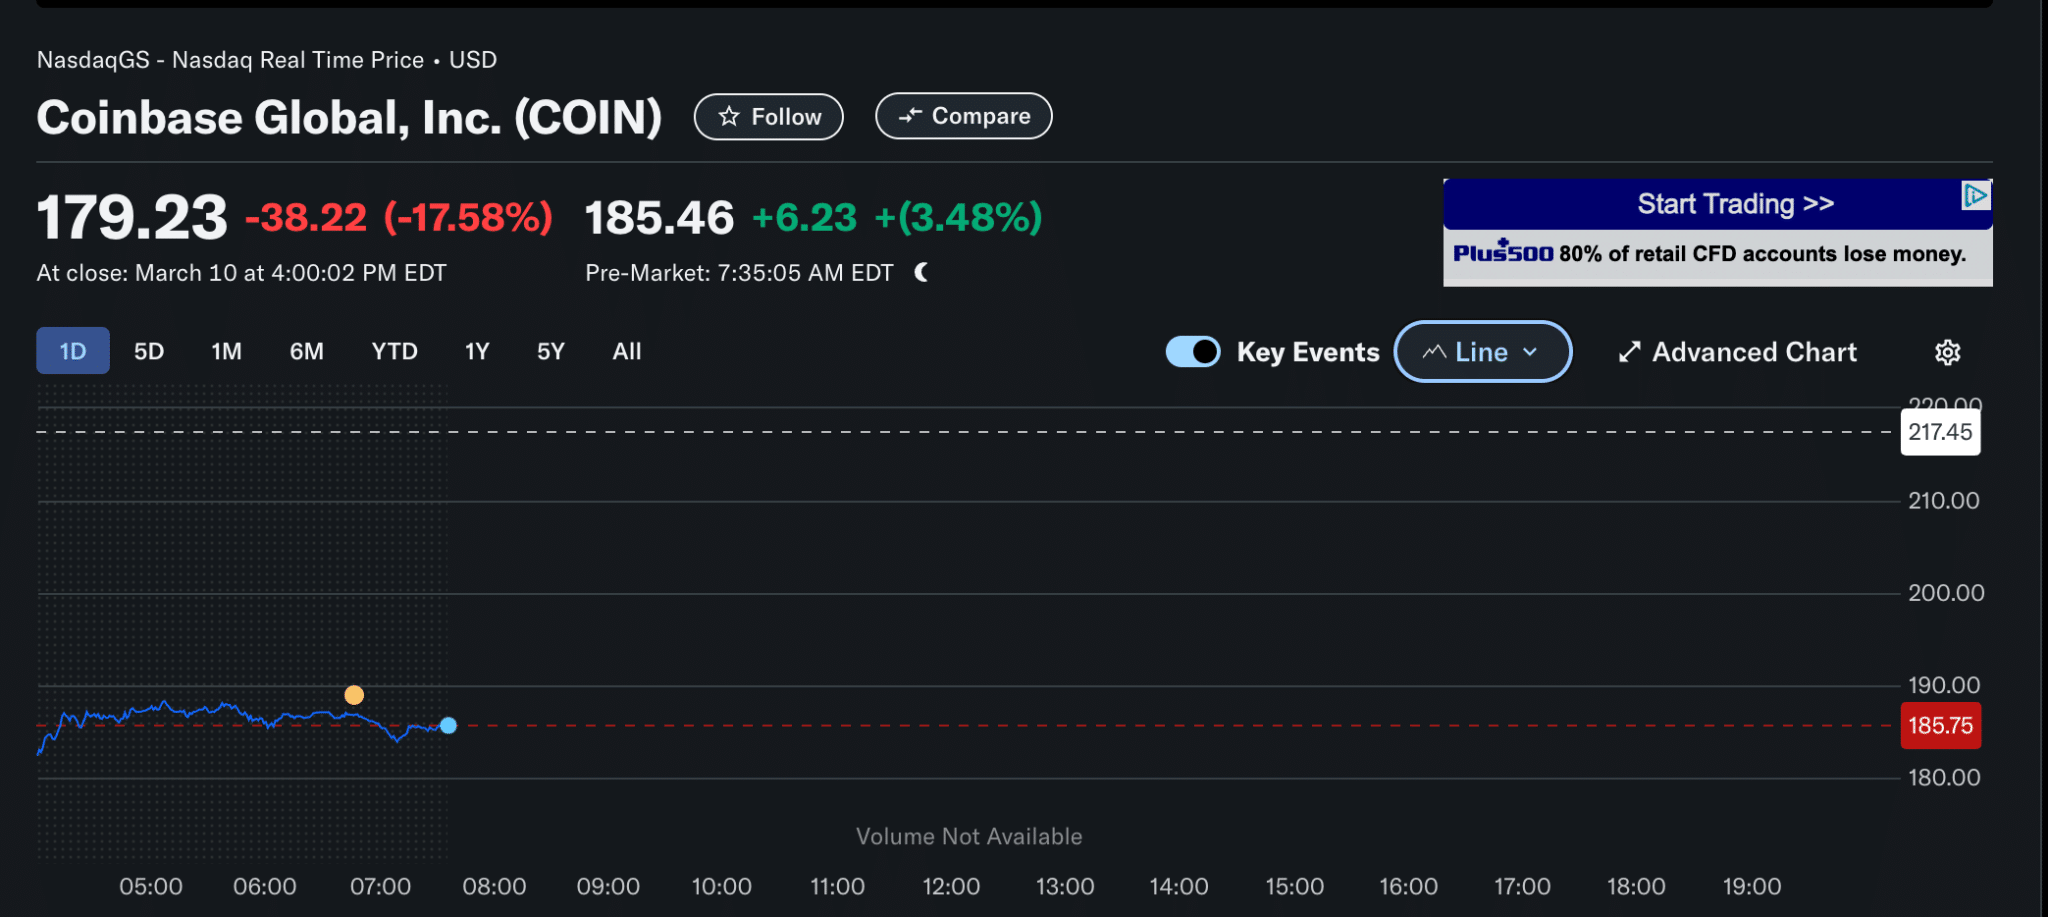Image resolution: width=2048 pixels, height=917 pixels.
Task: Click the Follow star button
Action: (768, 117)
